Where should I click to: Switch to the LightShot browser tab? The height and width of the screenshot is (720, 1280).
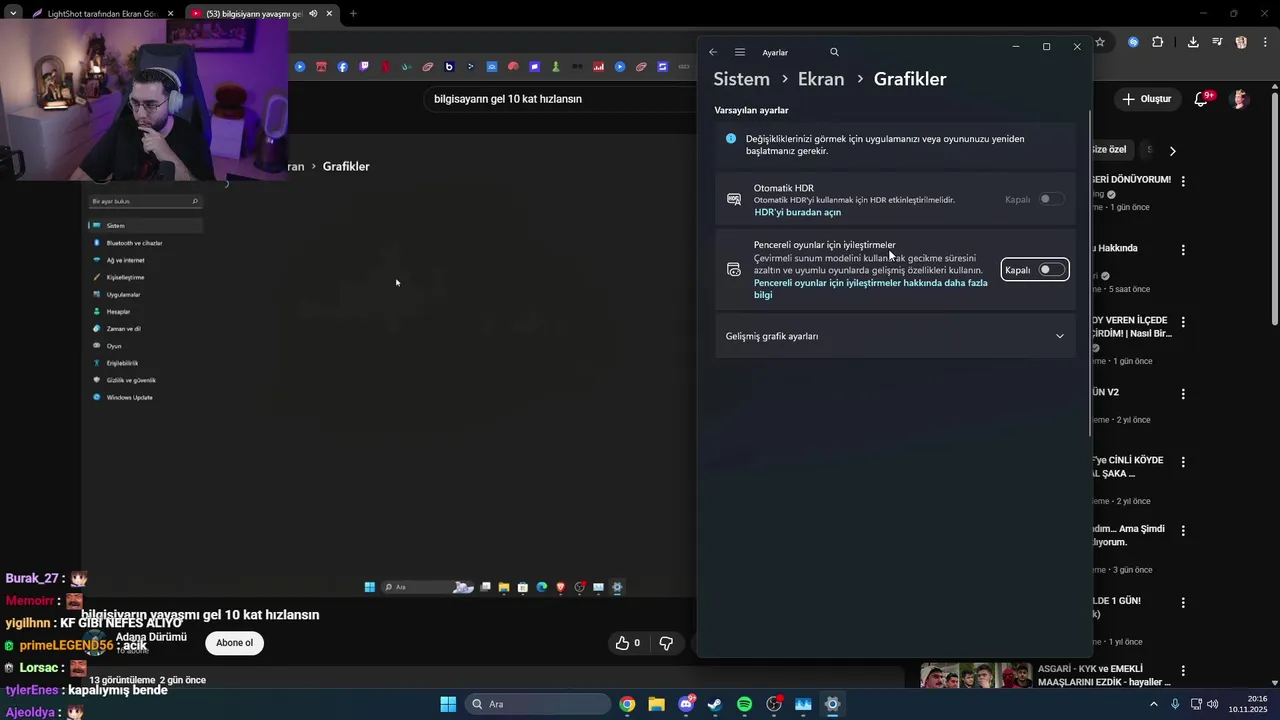[x=103, y=14]
